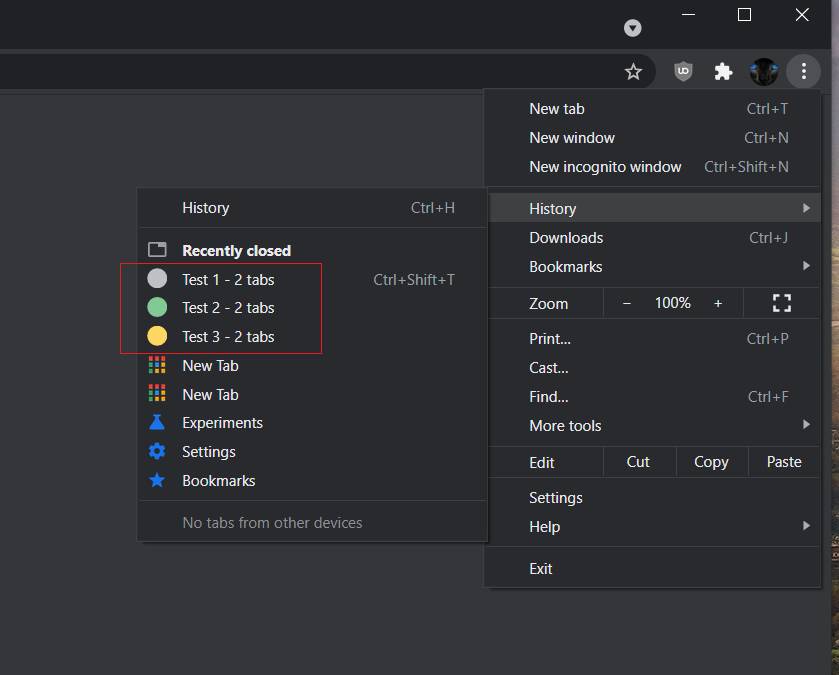Open Downloads from the menu
The height and width of the screenshot is (675, 839).
(x=652, y=237)
